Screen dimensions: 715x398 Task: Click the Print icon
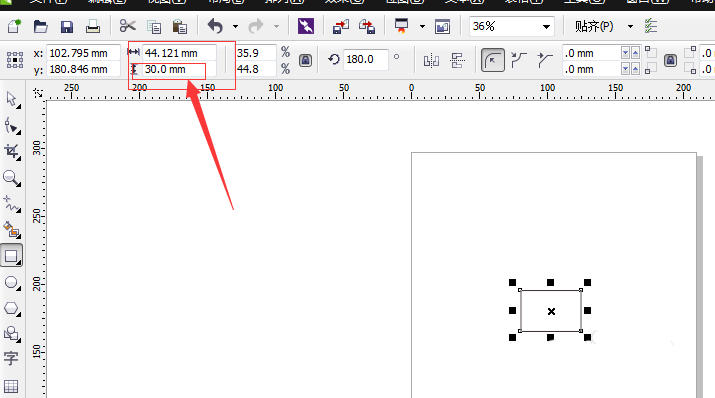pos(93,26)
